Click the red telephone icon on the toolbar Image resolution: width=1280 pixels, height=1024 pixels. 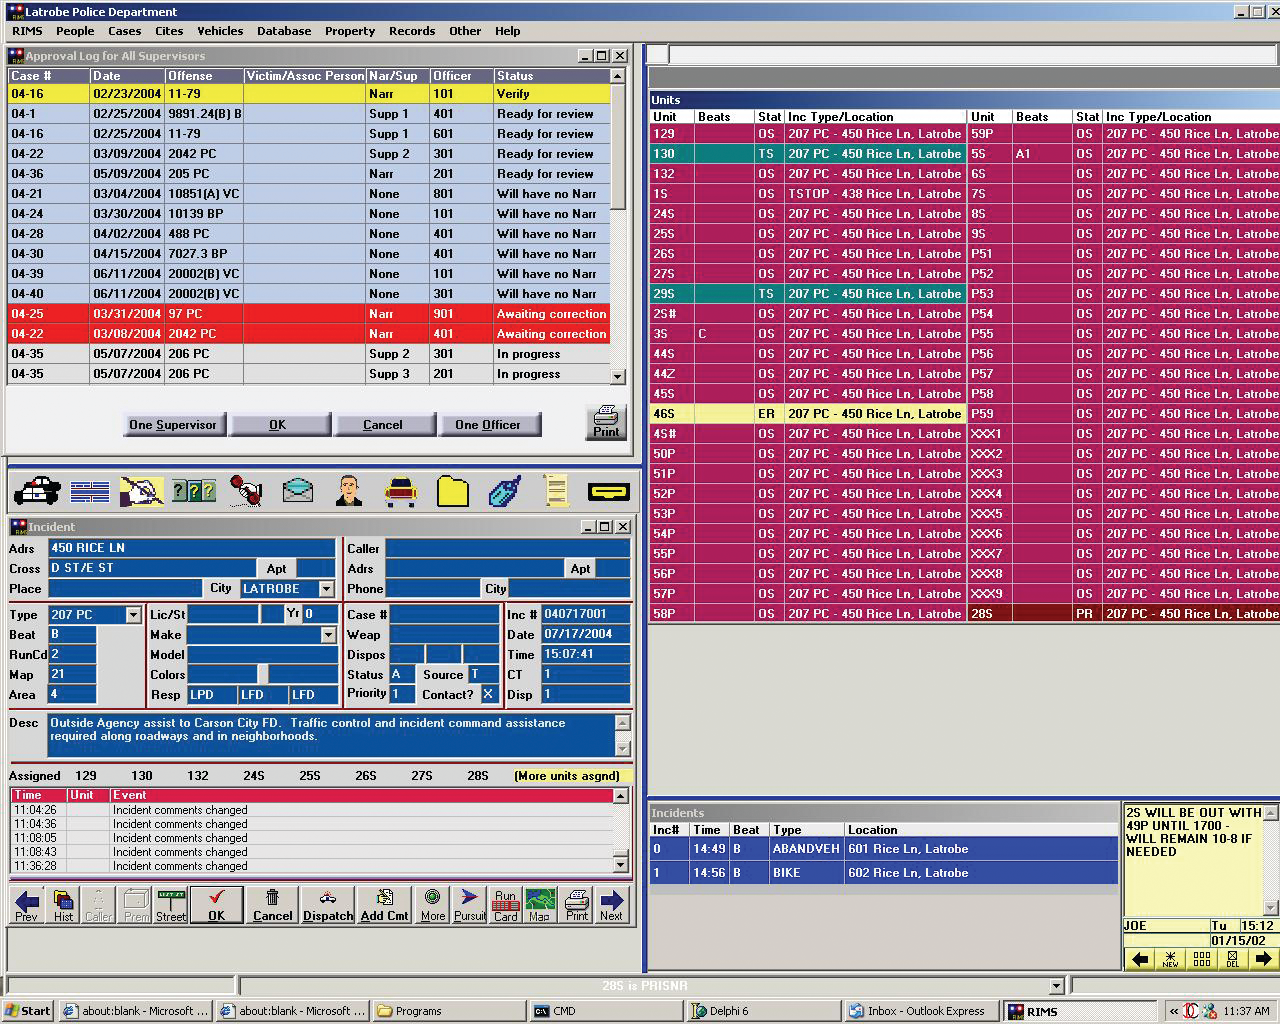[x=245, y=490]
